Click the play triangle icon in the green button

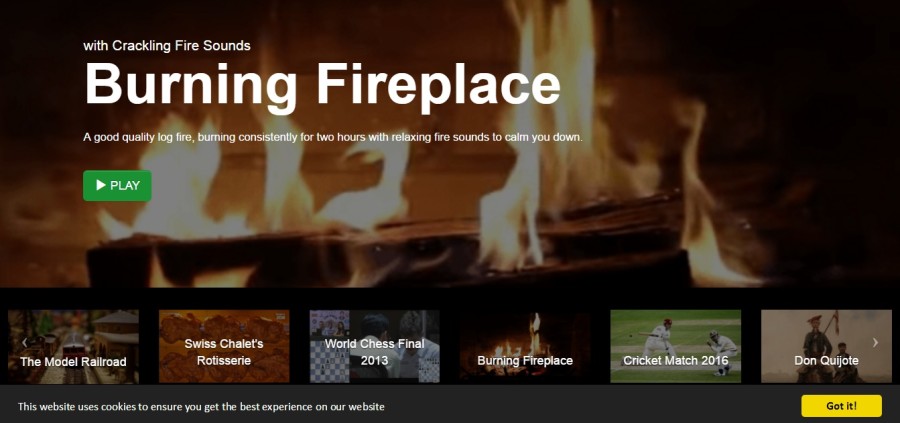point(101,185)
